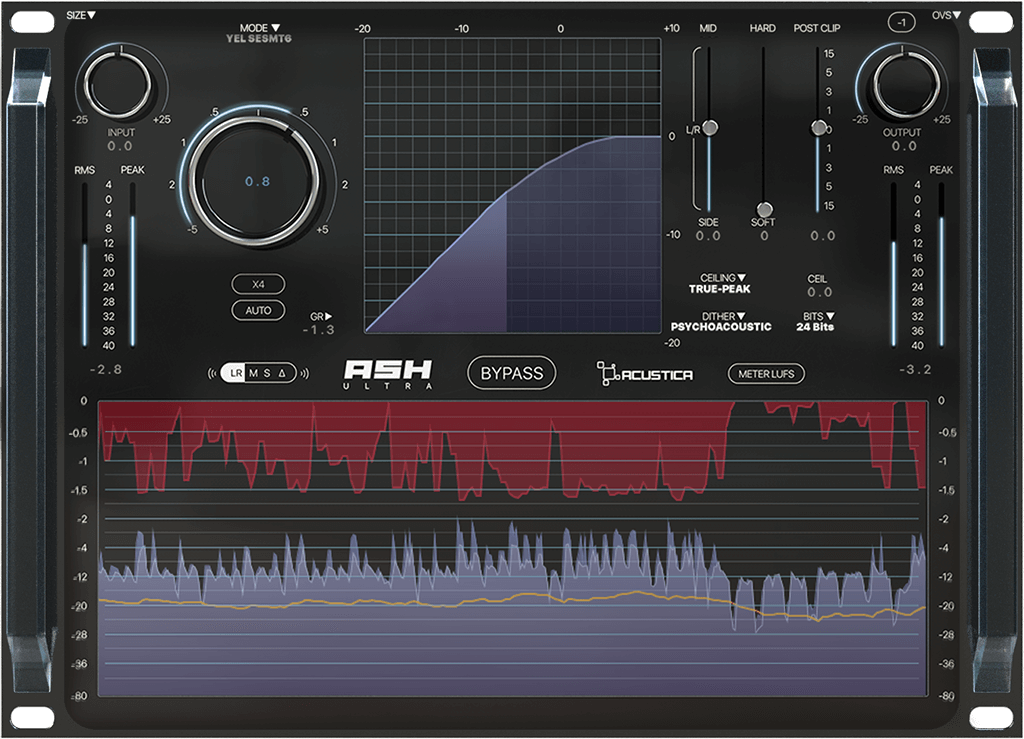Click the GR reading -1.3

pos(318,330)
